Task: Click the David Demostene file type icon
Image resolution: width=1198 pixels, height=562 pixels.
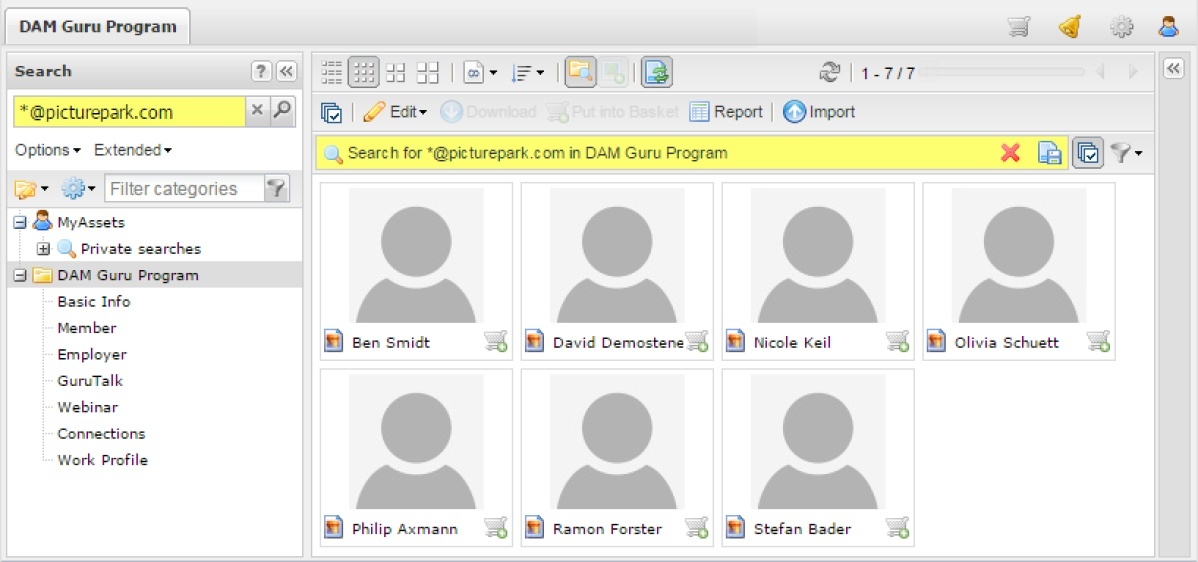Action: coord(535,341)
